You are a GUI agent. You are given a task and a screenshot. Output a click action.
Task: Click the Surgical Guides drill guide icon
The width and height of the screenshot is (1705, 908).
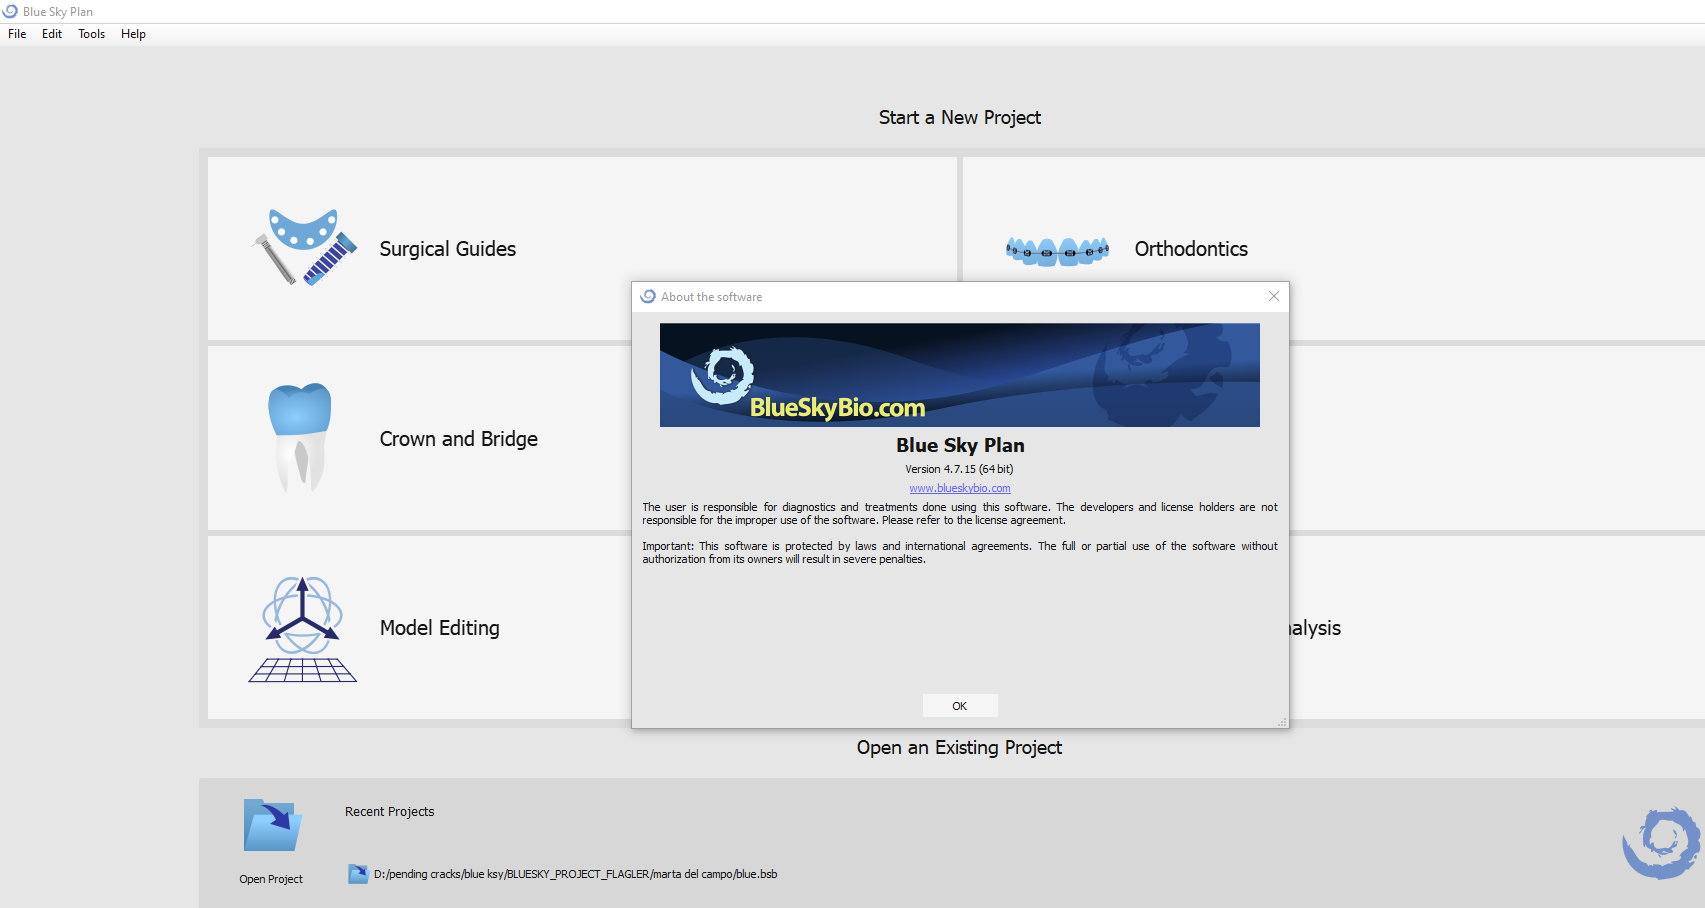(303, 248)
